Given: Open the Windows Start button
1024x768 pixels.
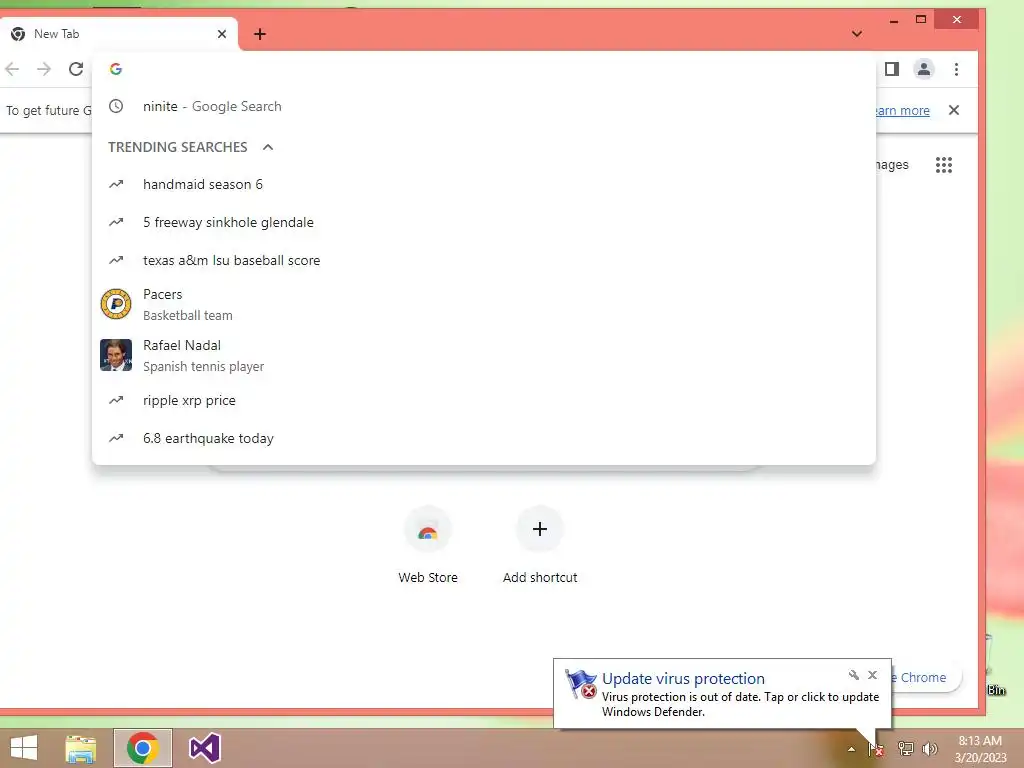Looking at the screenshot, I should click(x=24, y=748).
